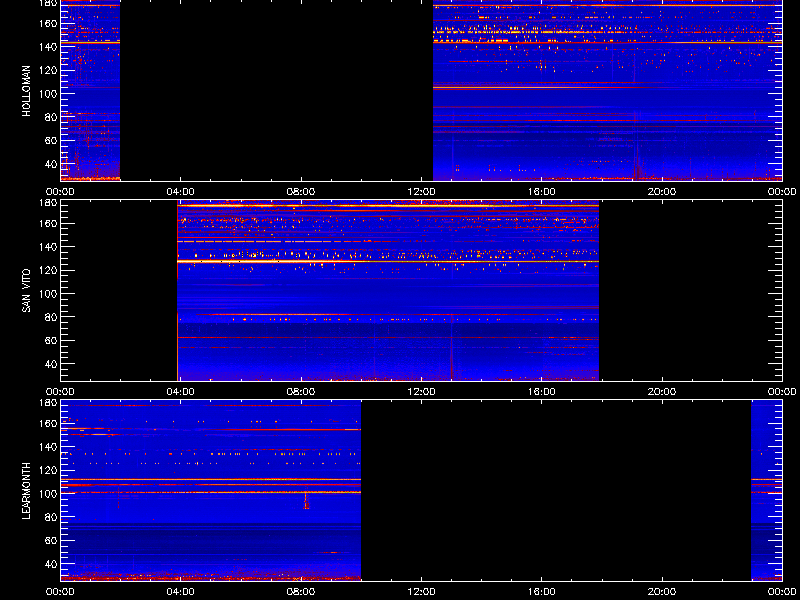Viewport: 800px width, 600px height.
Task: Click Holloman time label 04:00
Action: 181,192
